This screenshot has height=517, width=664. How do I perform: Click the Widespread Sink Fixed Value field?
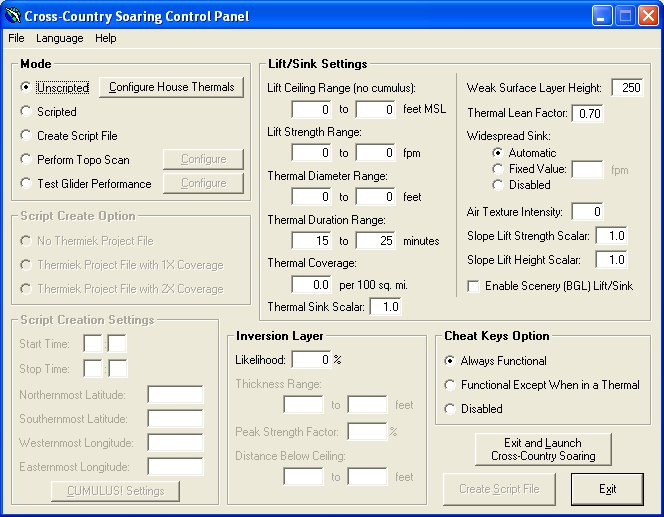point(588,169)
